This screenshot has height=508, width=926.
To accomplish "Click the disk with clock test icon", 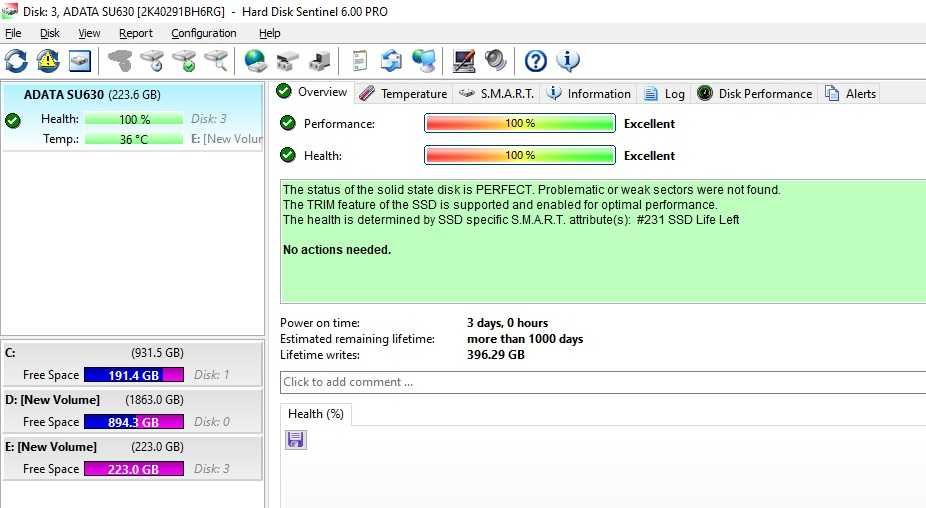I will [x=152, y=61].
